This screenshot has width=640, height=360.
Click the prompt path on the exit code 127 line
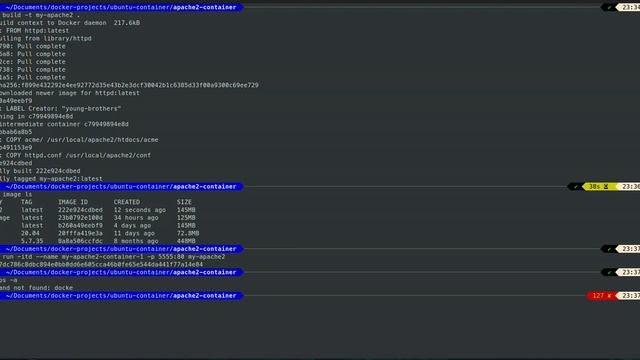[121, 296]
